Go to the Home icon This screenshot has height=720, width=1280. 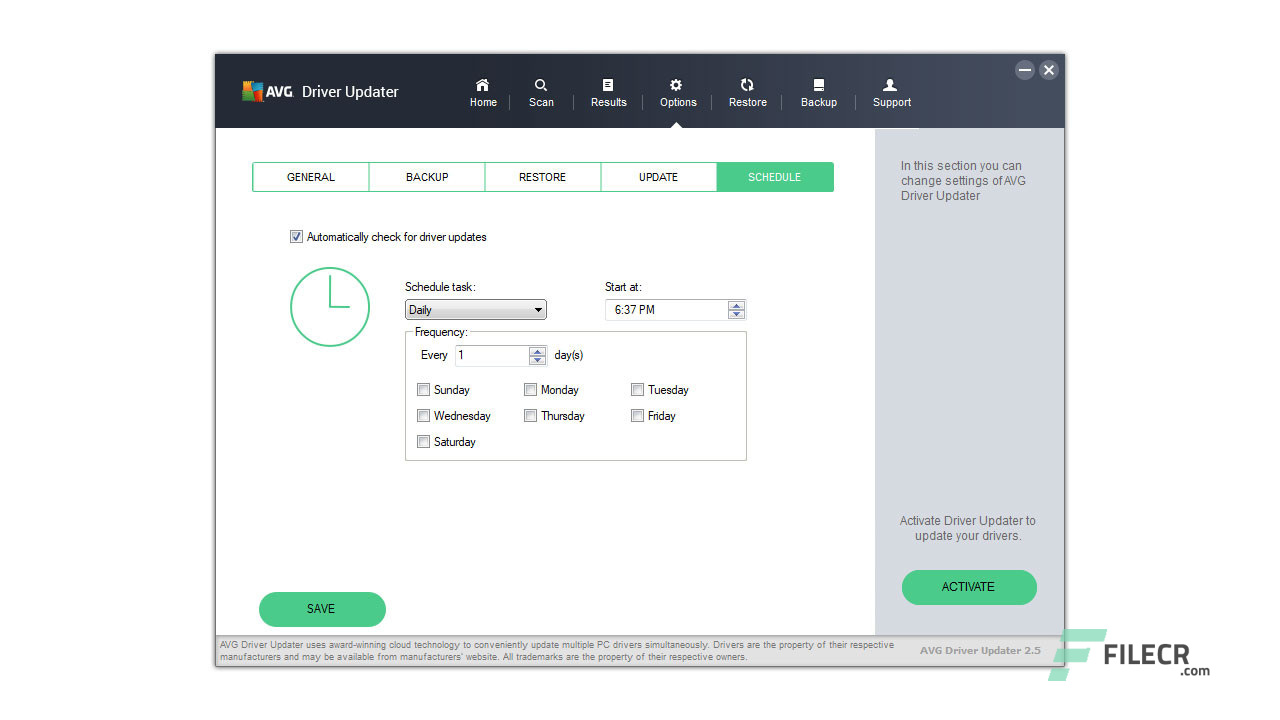pyautogui.click(x=483, y=85)
